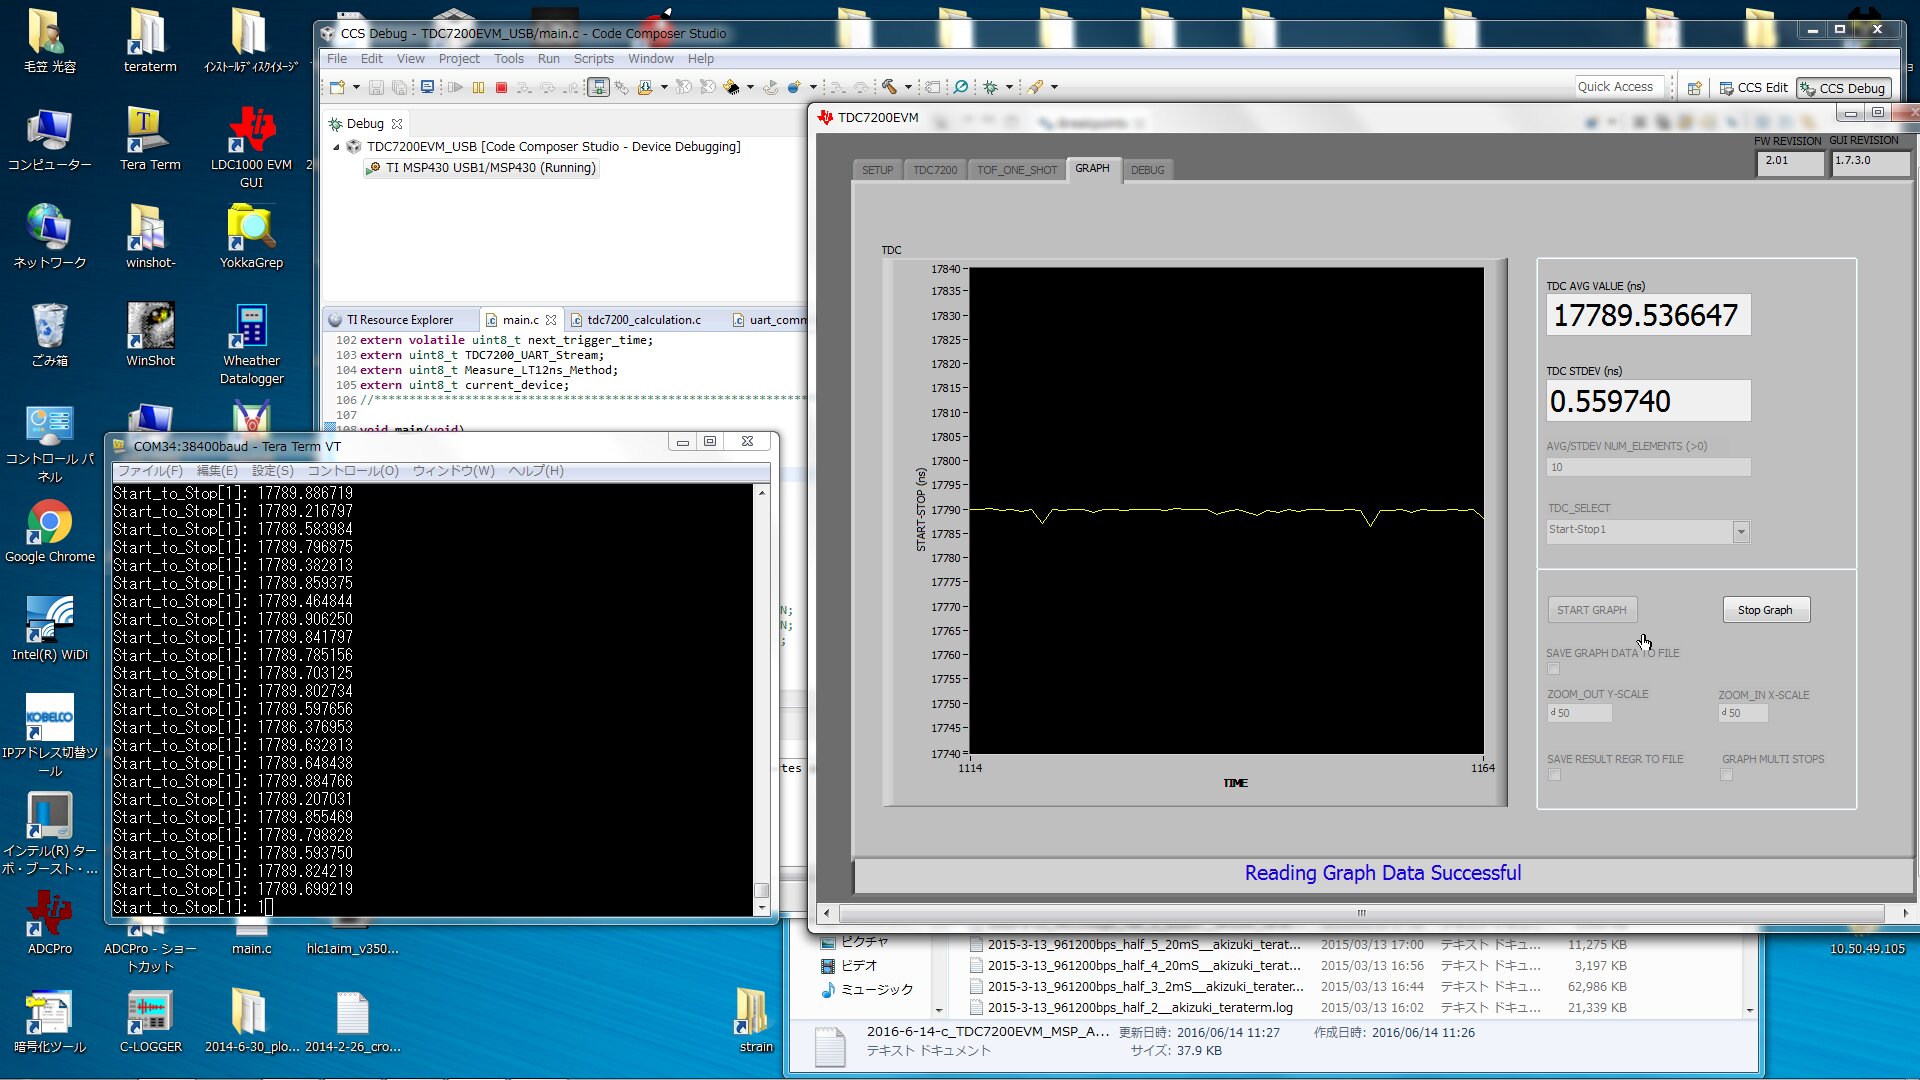
Task: Click the green search icon in CCS toolbar
Action: coord(961,87)
